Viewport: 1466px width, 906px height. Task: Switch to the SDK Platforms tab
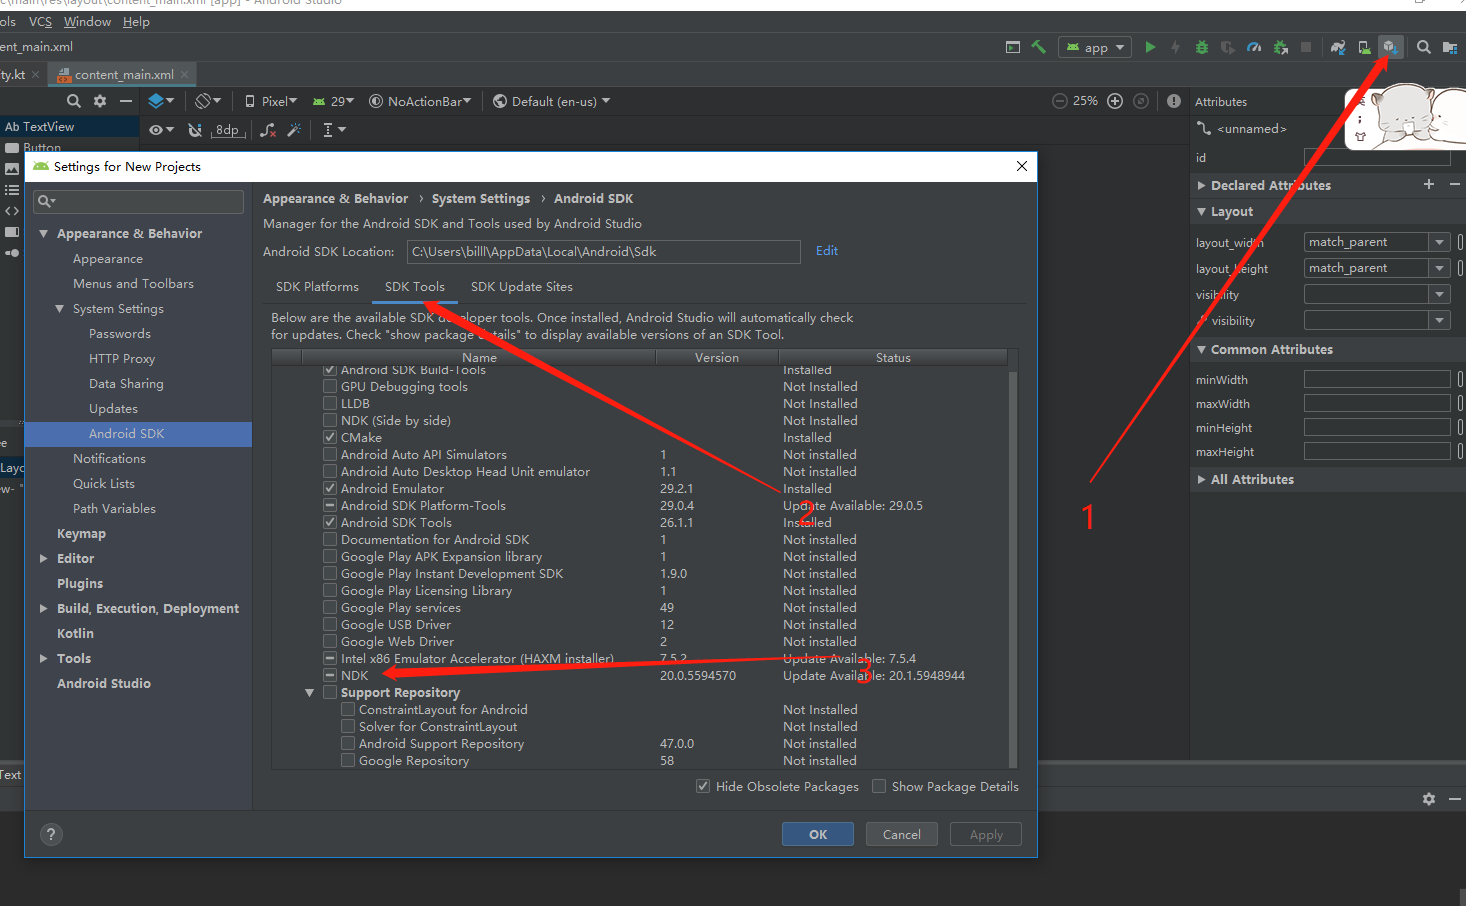pyautogui.click(x=317, y=287)
